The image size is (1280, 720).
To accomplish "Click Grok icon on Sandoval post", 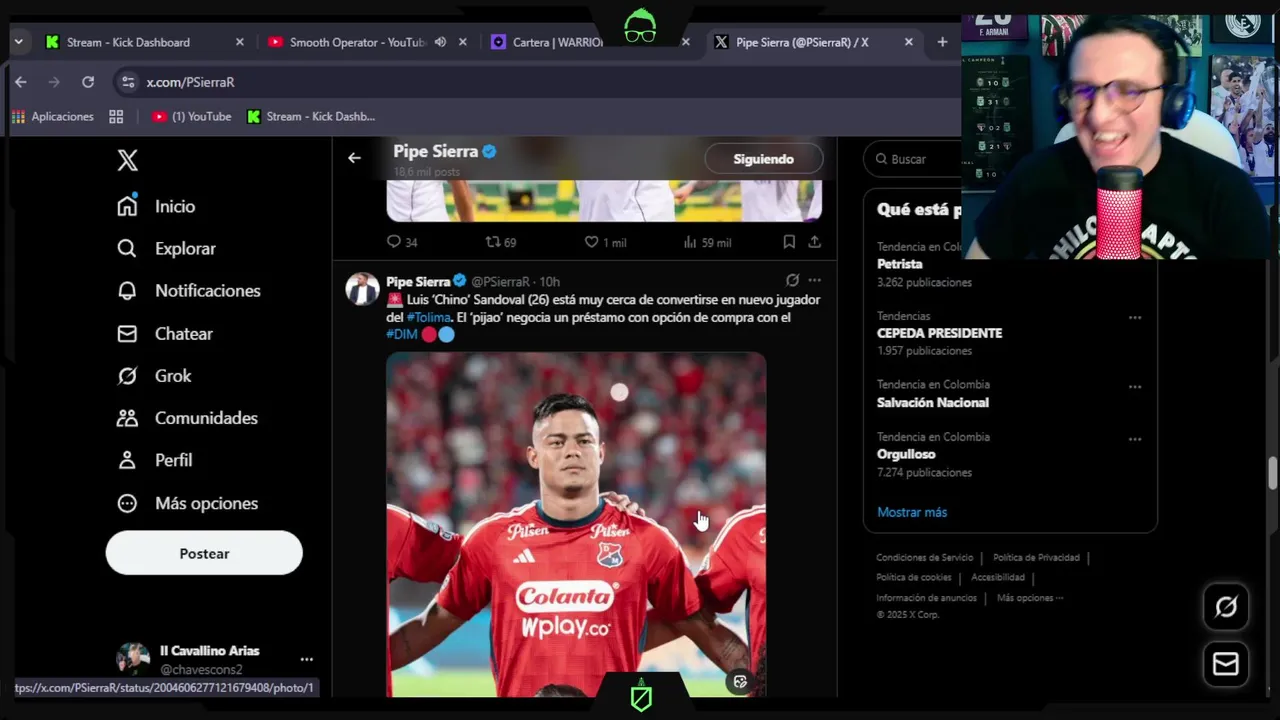I will coord(792,280).
